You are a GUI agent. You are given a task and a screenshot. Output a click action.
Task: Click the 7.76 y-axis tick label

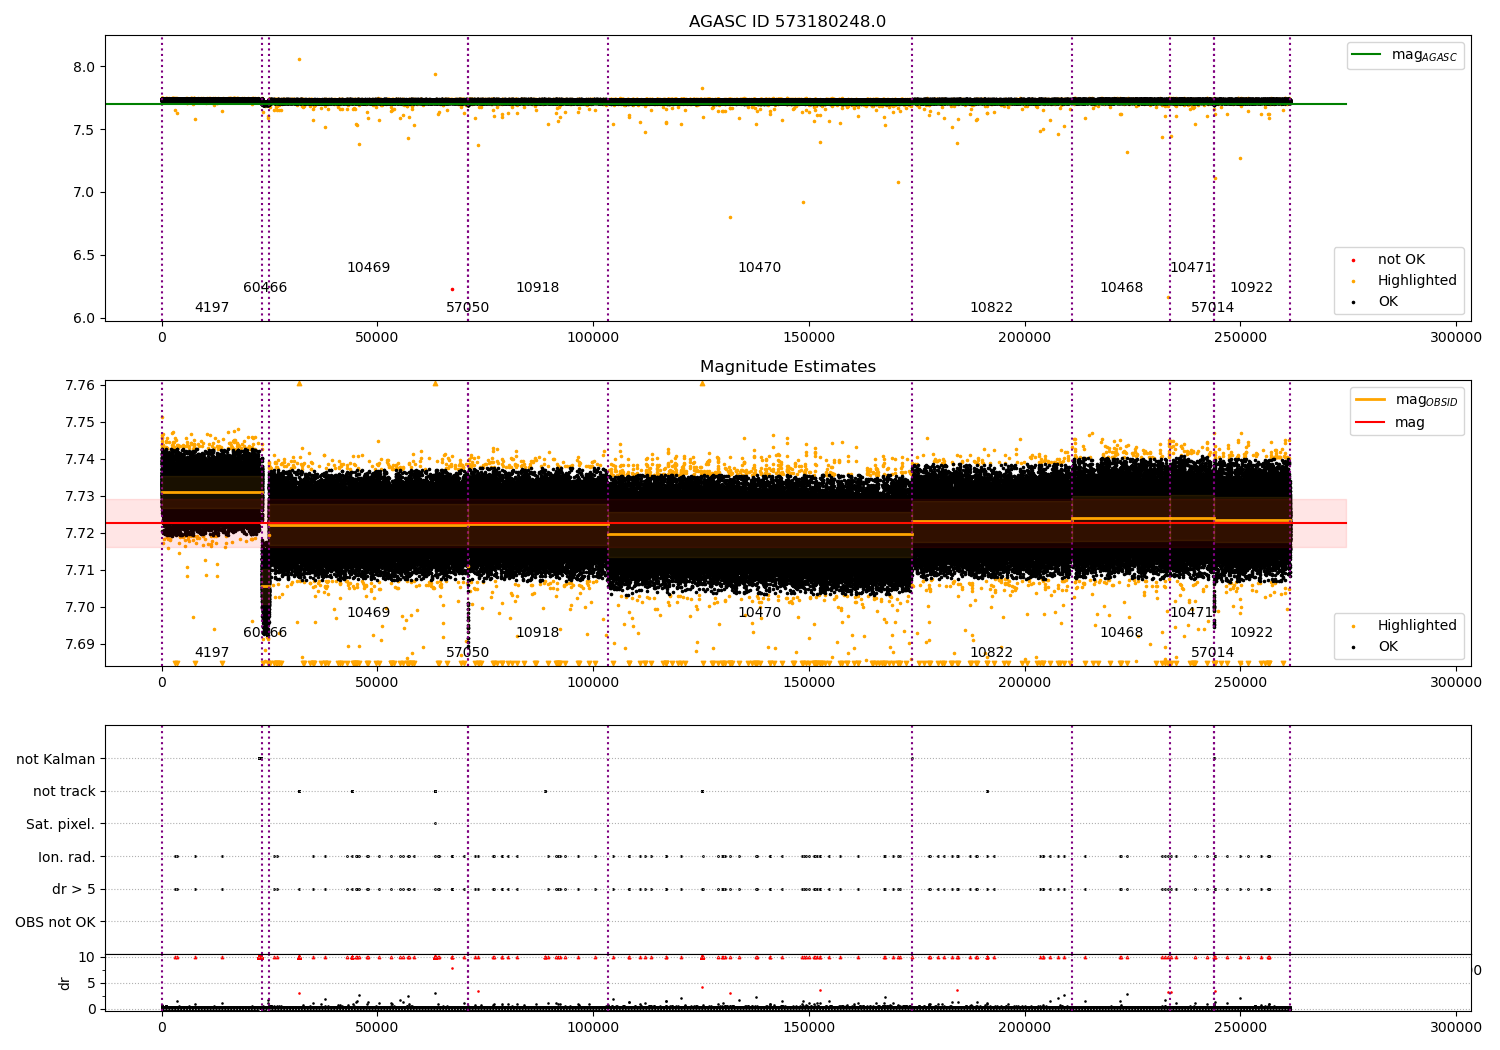(79, 385)
